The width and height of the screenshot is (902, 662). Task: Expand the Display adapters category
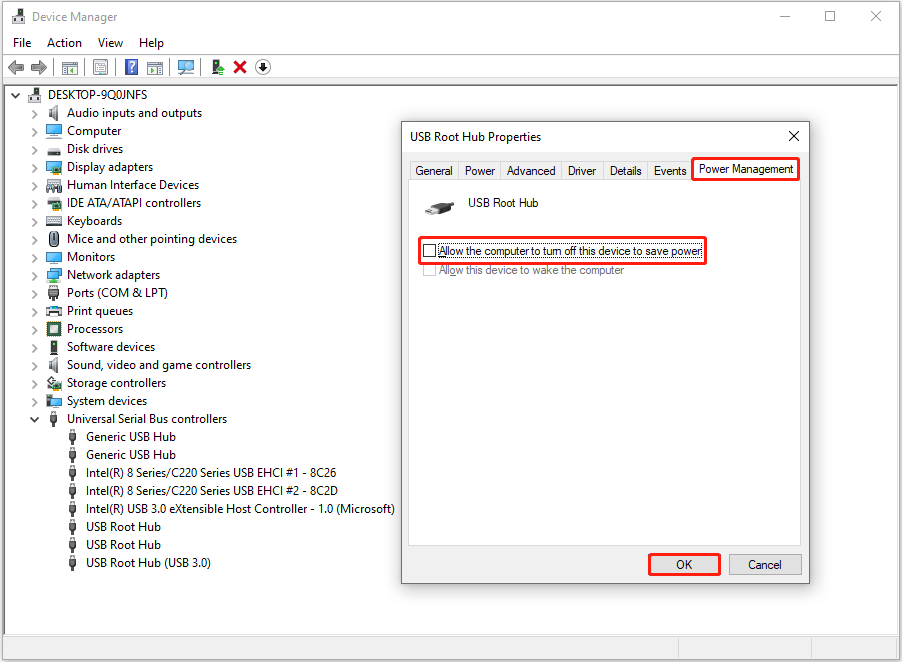(34, 166)
